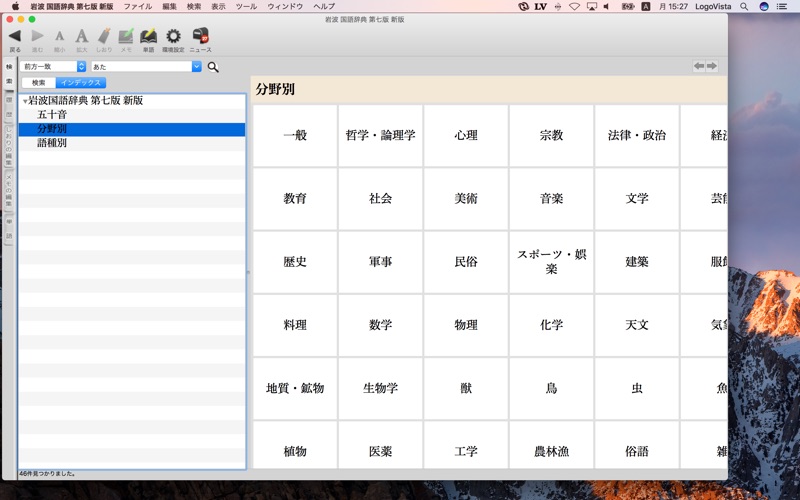Viewport: 800px width, 500px height.
Task: Go to previous entry arrow in content pane
Action: pos(699,66)
